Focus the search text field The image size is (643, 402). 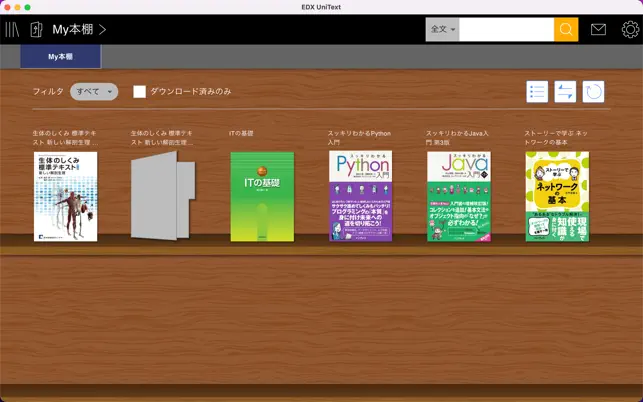click(506, 29)
